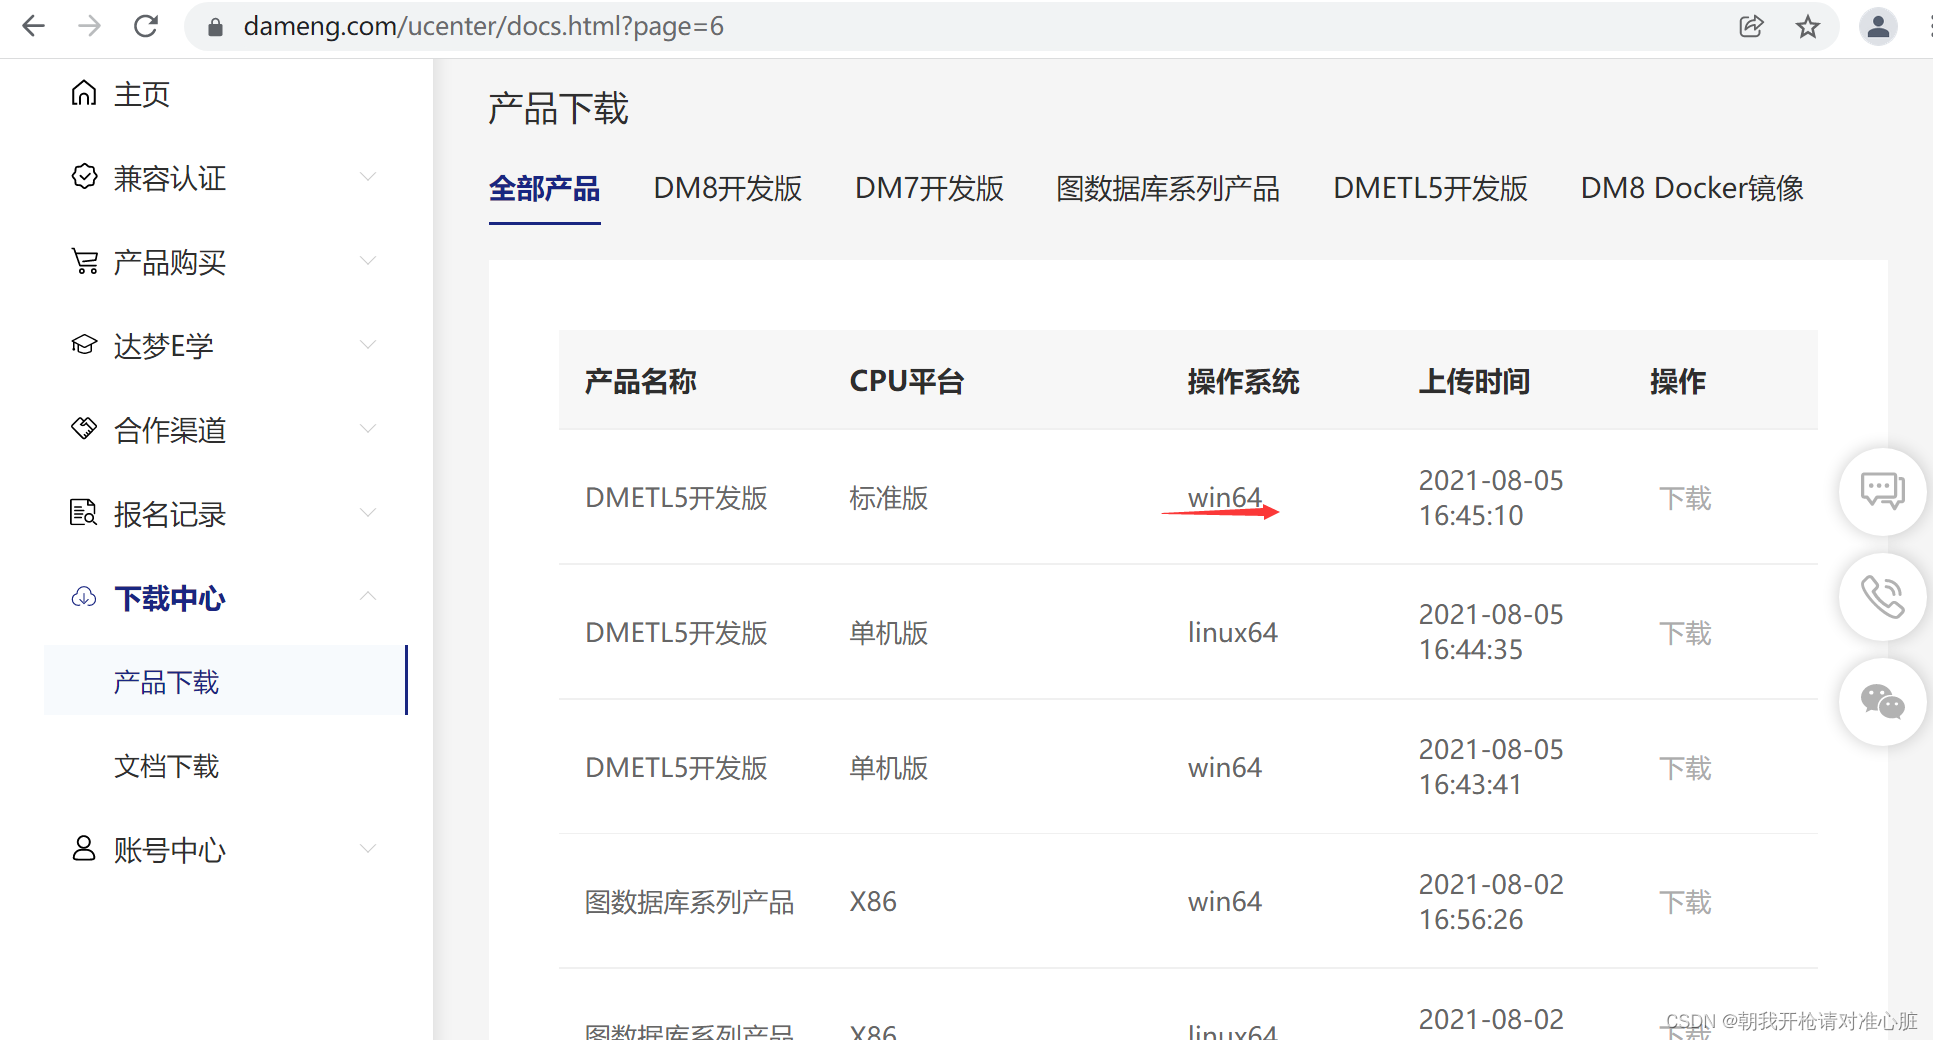Click the browser forward arrow
1933x1040 pixels.
click(x=89, y=26)
